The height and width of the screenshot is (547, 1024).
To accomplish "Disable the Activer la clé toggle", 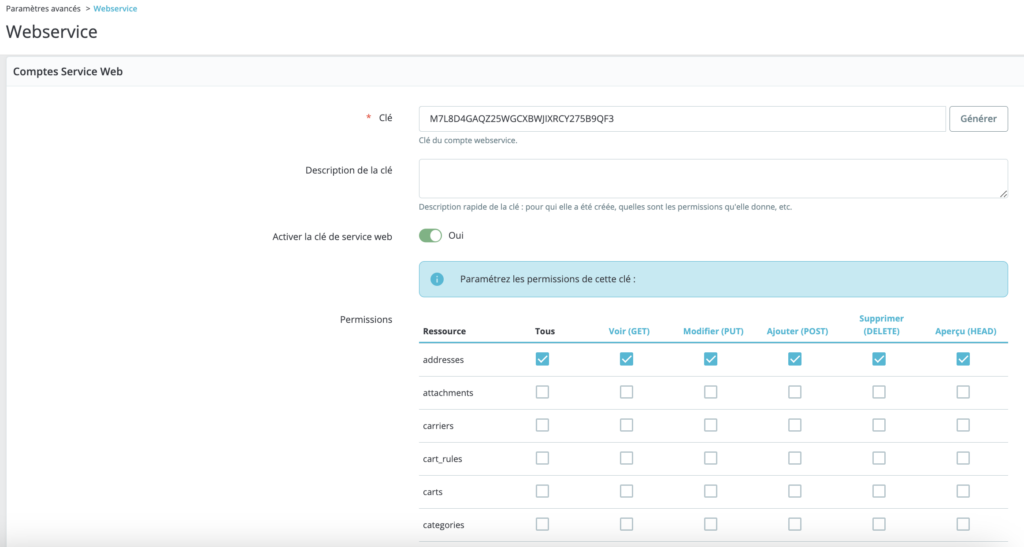I will [x=430, y=236].
